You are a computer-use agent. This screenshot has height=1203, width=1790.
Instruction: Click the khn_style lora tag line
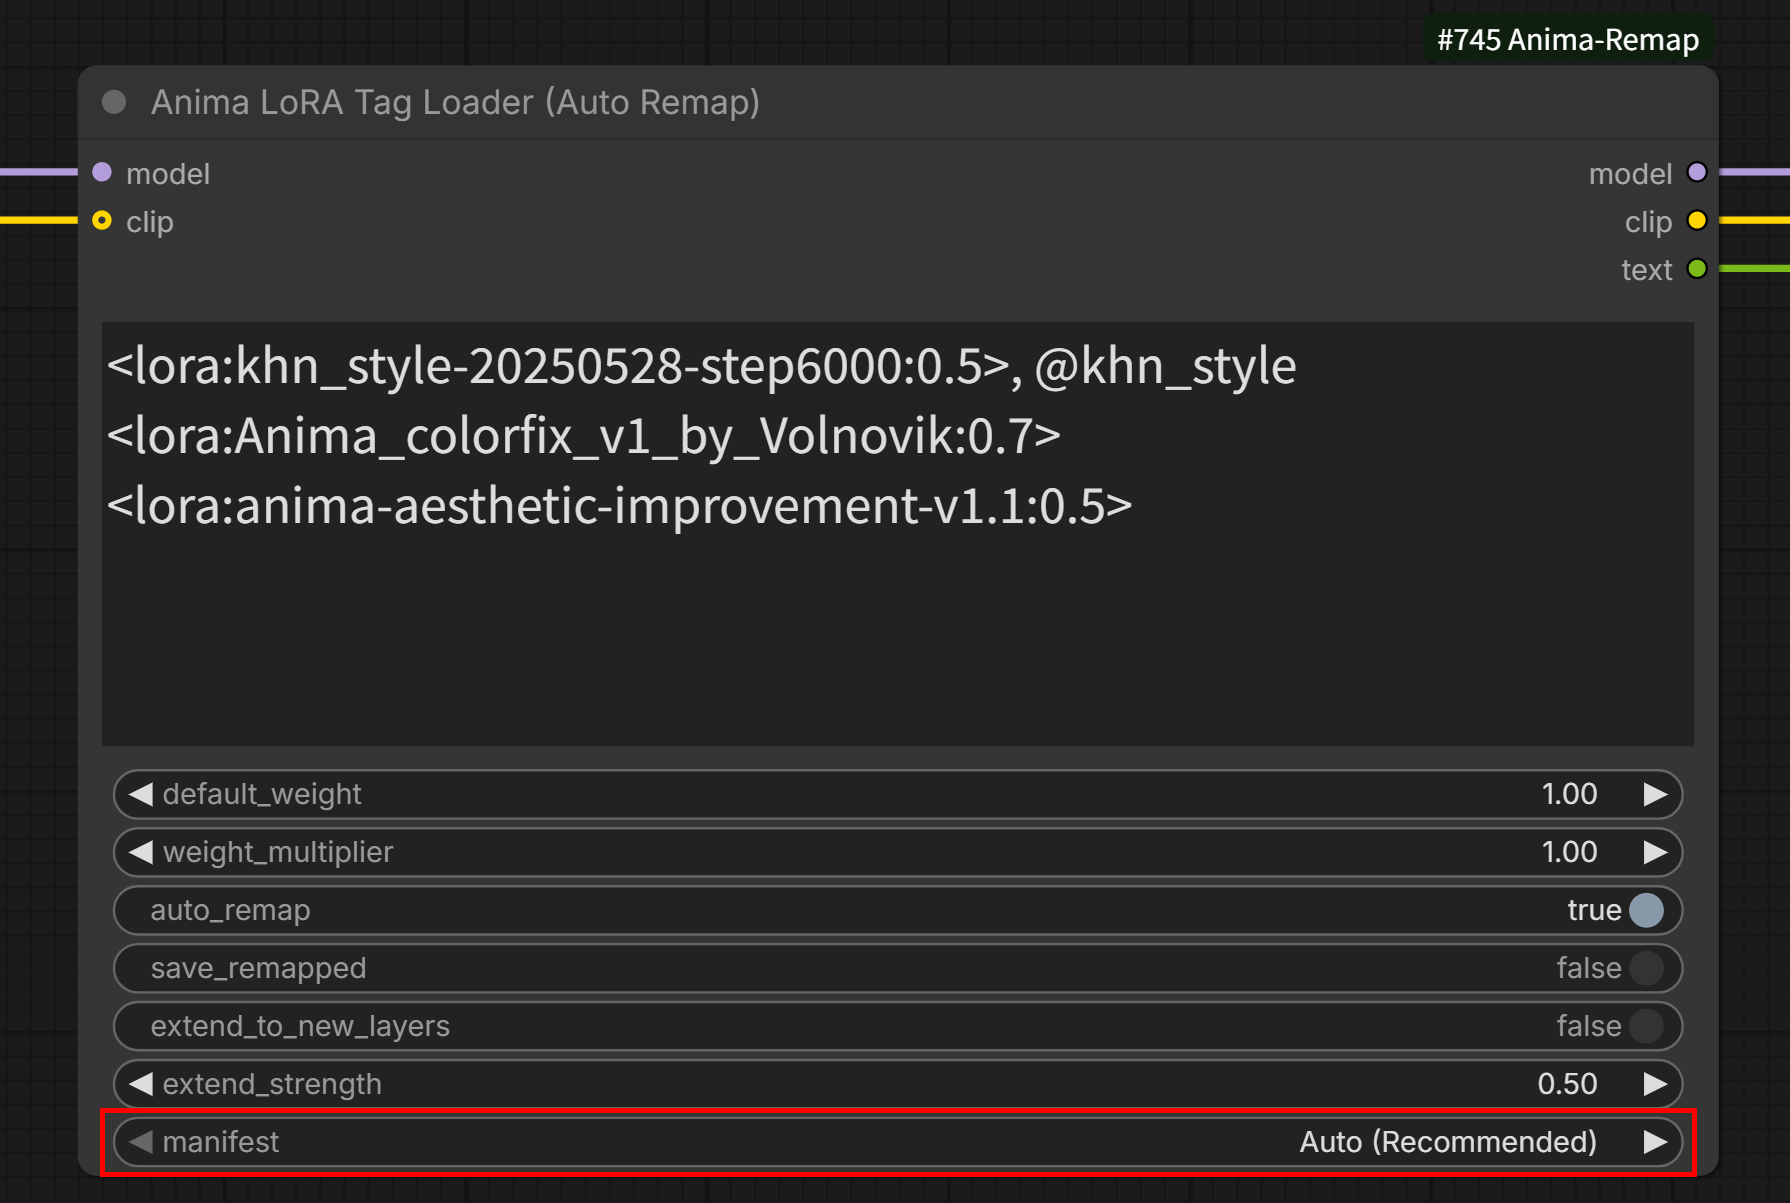pos(701,366)
